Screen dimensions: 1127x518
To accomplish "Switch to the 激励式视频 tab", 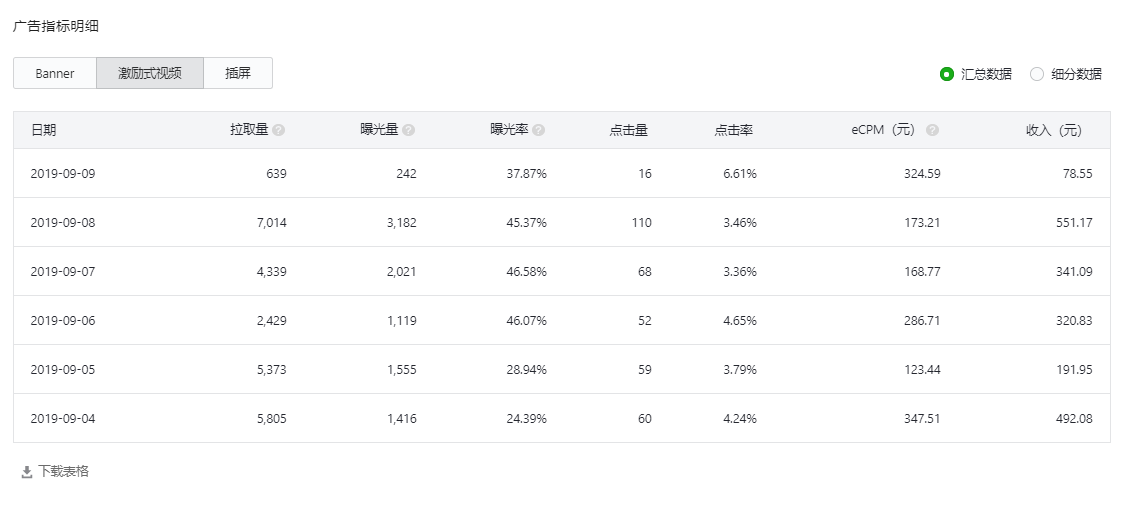I will point(150,73).
